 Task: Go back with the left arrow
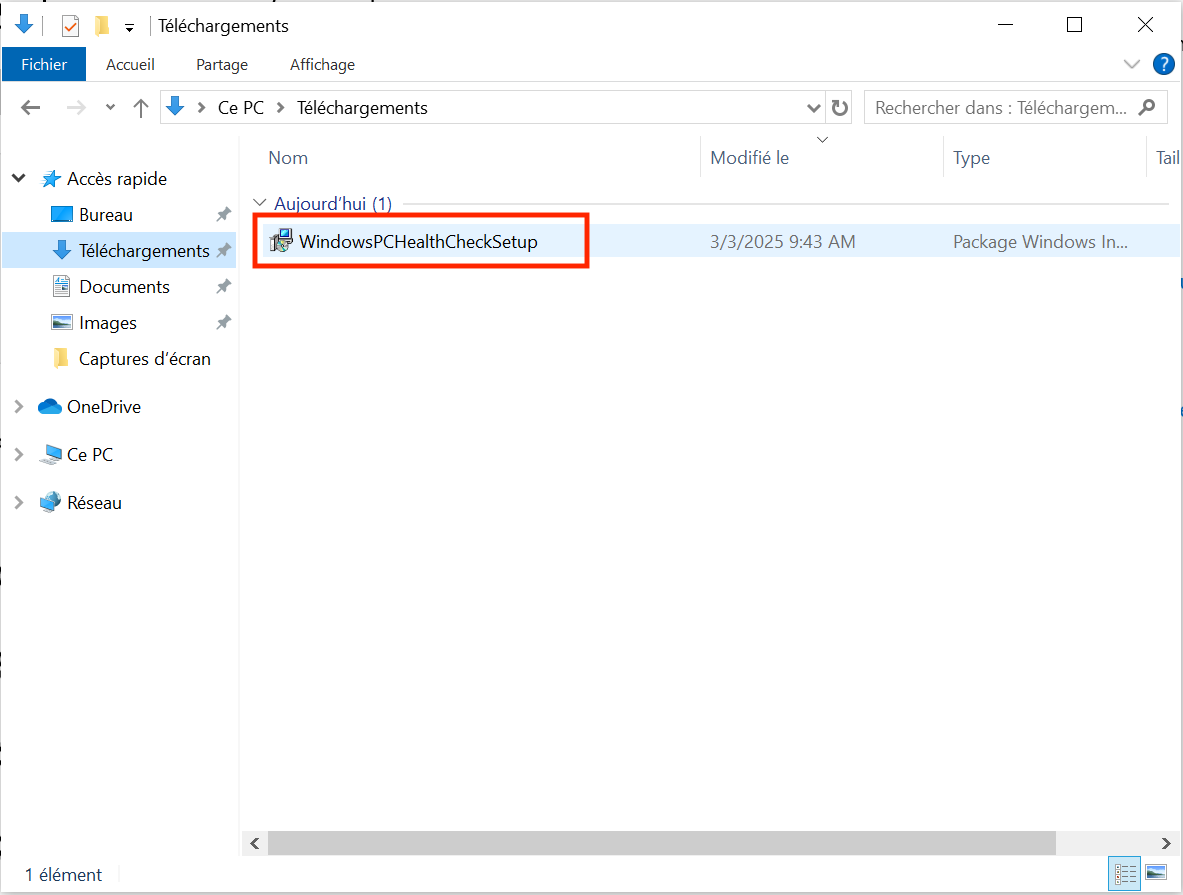(31, 108)
